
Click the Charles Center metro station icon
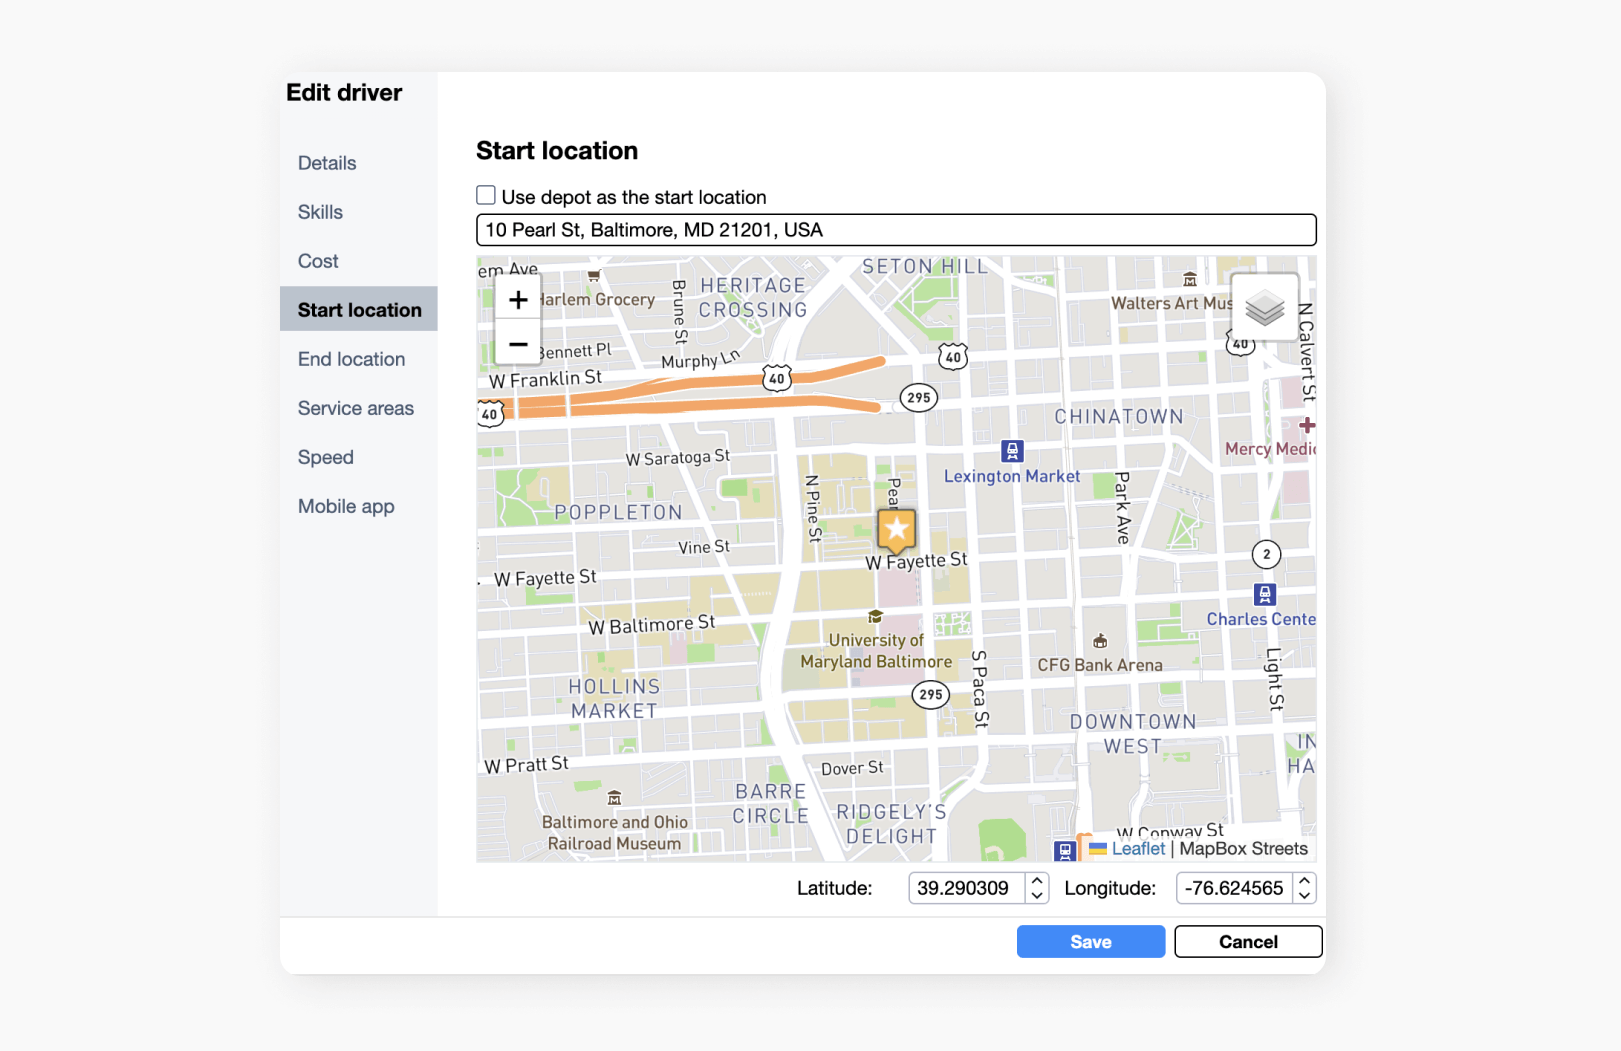coord(1264,593)
